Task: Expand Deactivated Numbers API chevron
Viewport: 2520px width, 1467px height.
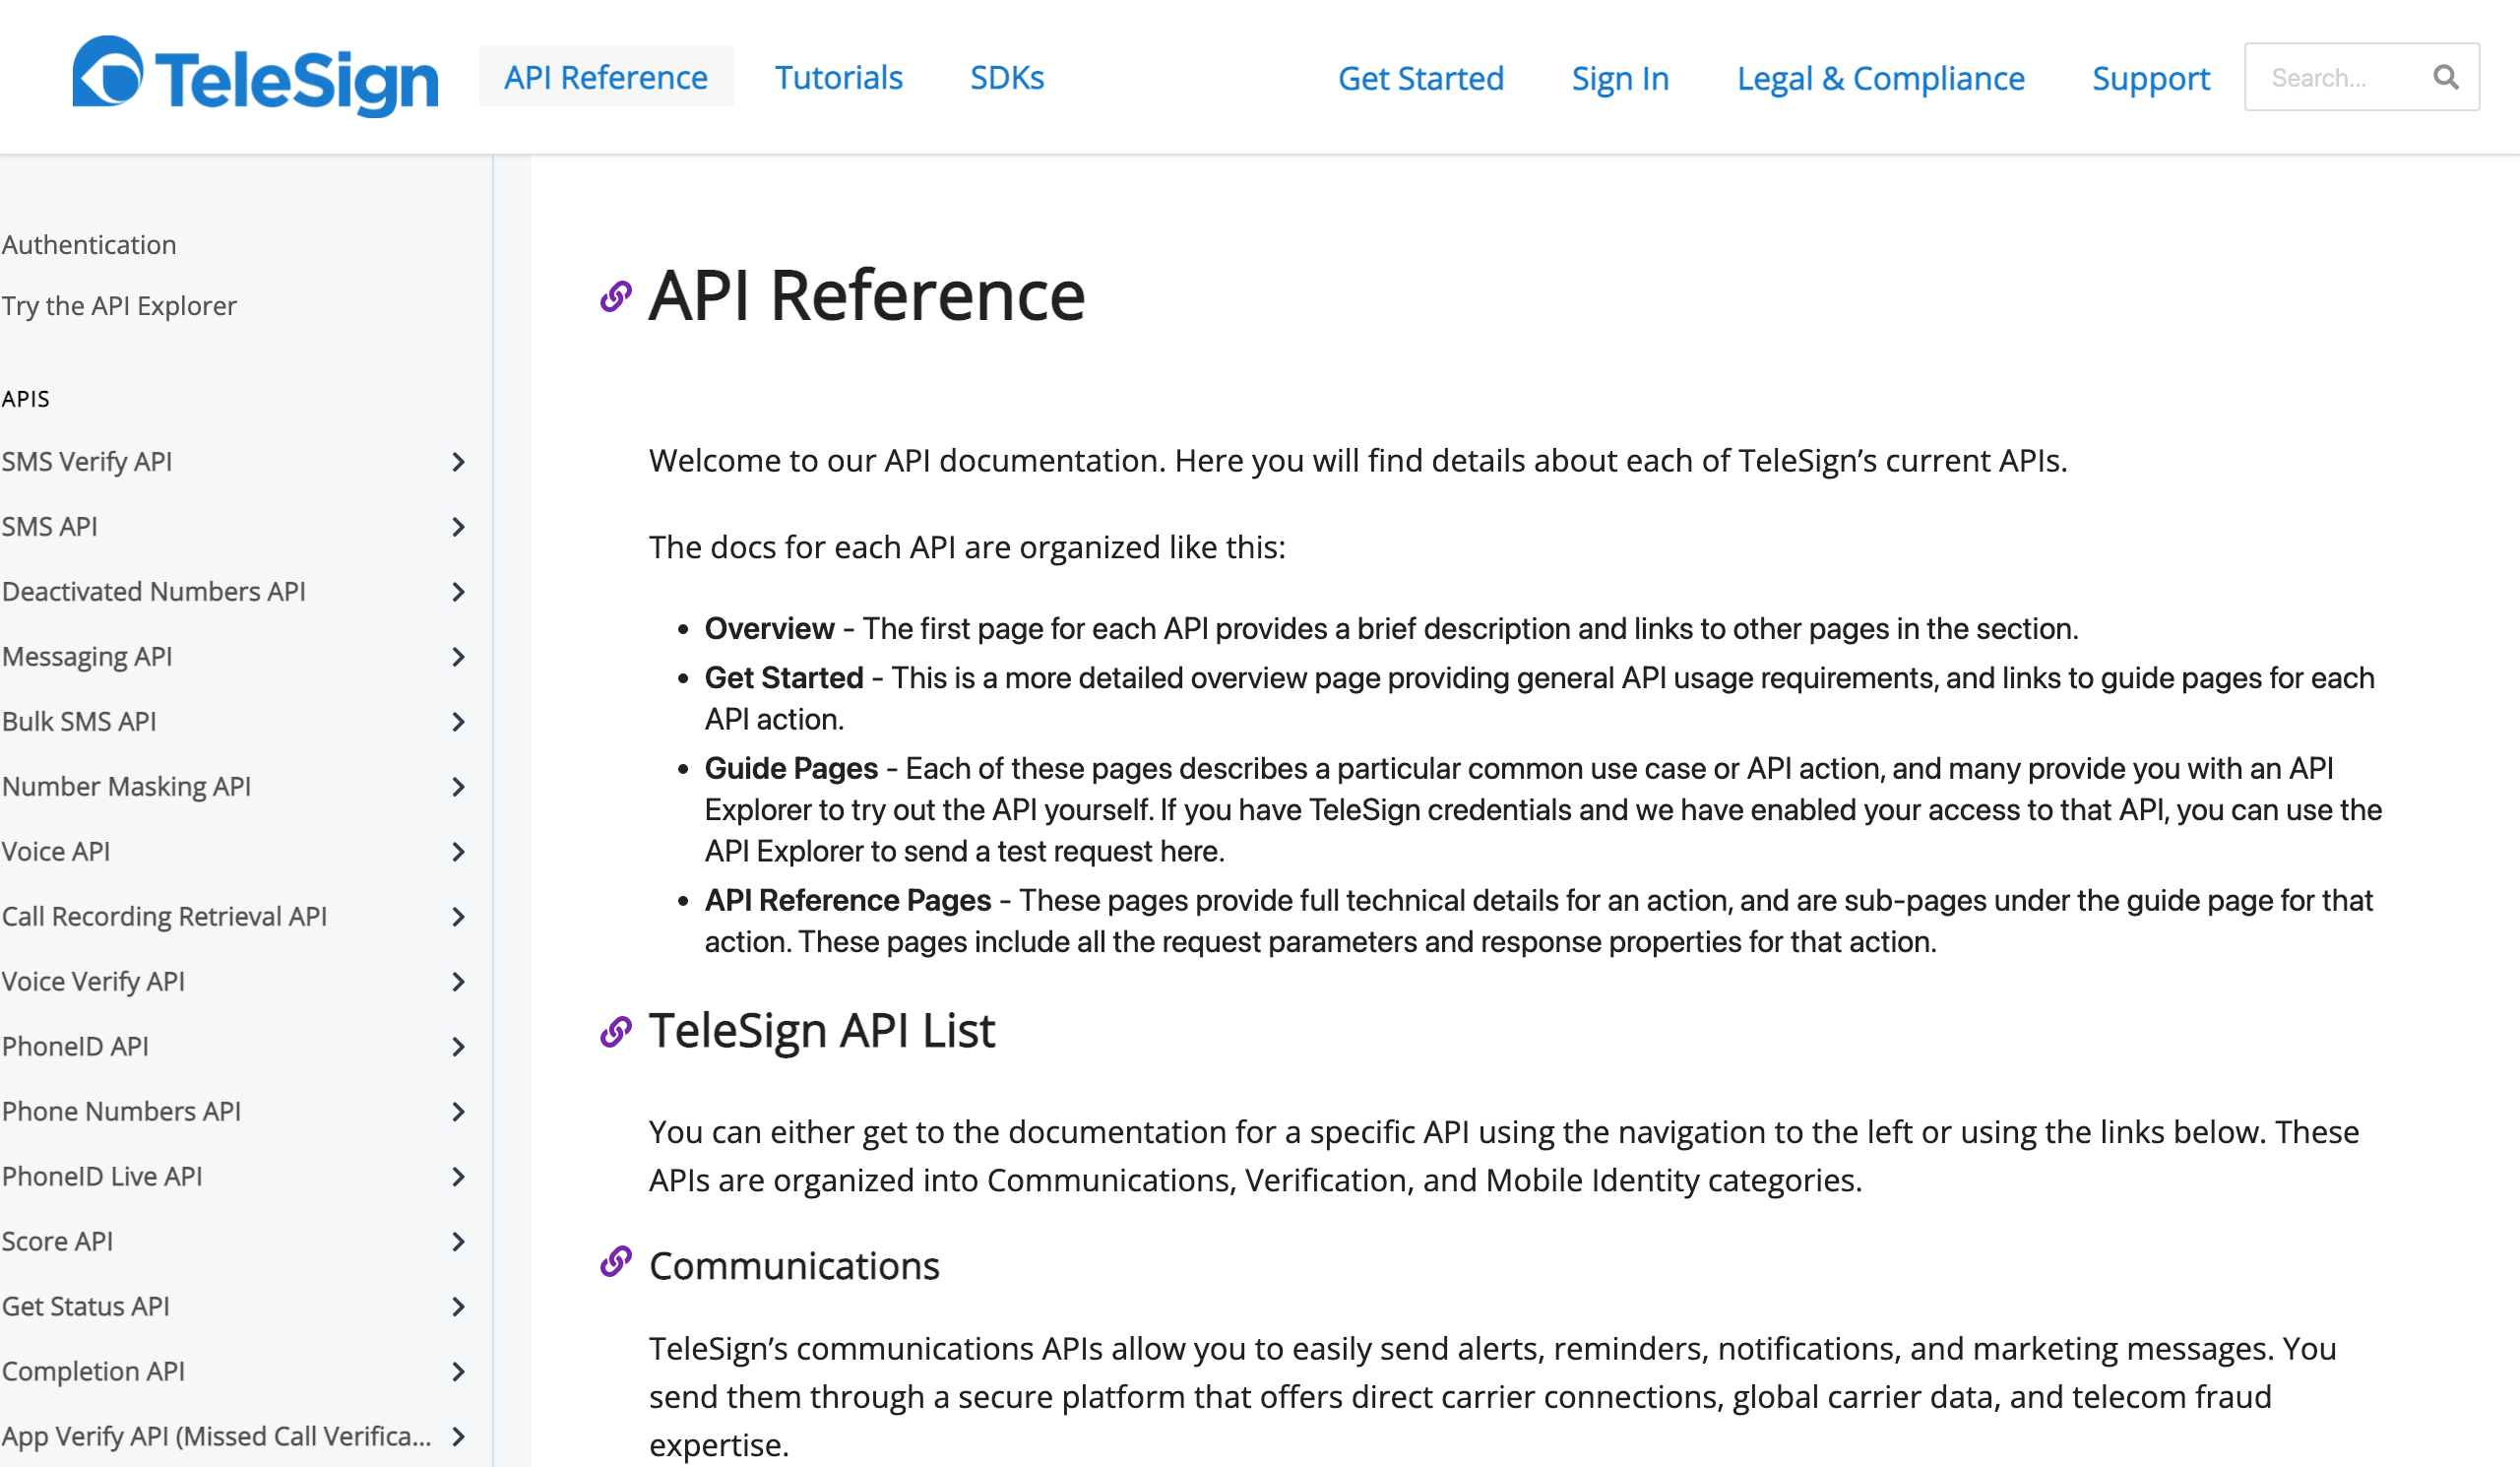Action: click(458, 592)
